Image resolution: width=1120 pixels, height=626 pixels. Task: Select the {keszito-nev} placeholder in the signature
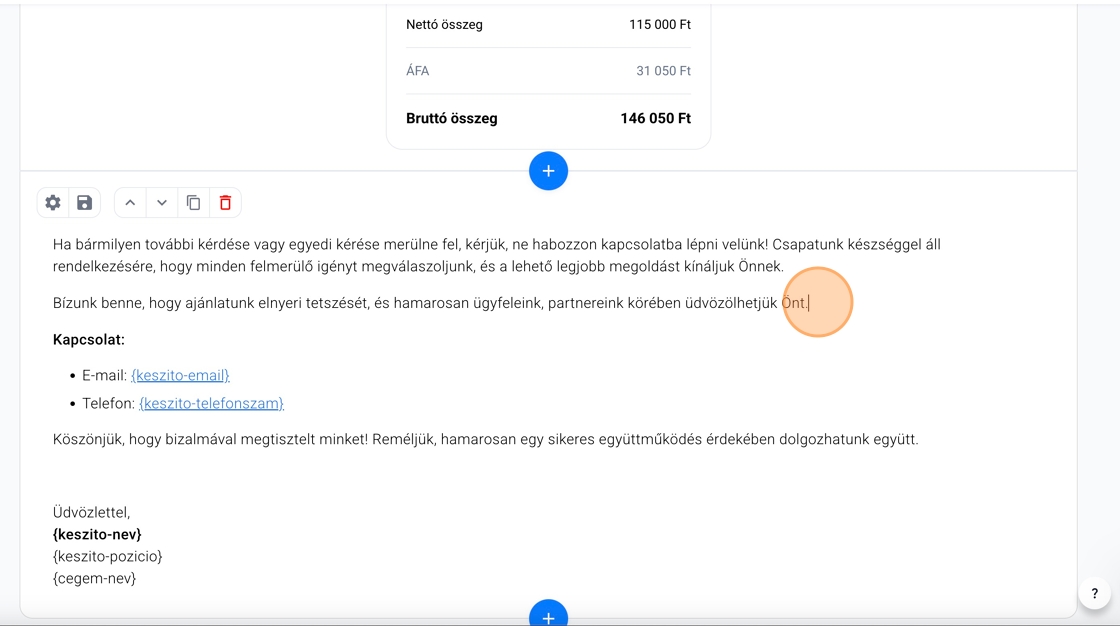(x=97, y=534)
